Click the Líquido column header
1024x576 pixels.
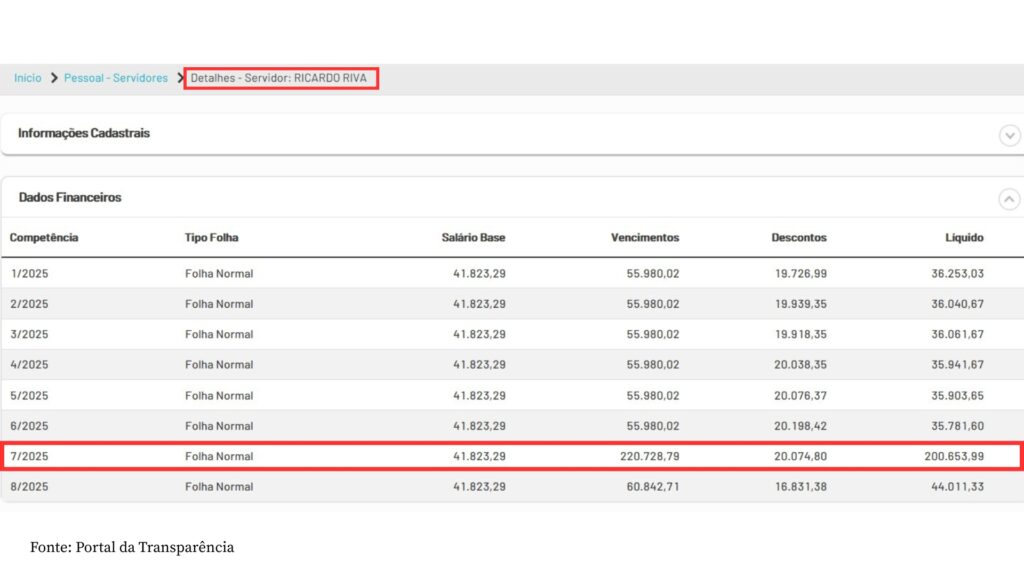click(964, 238)
